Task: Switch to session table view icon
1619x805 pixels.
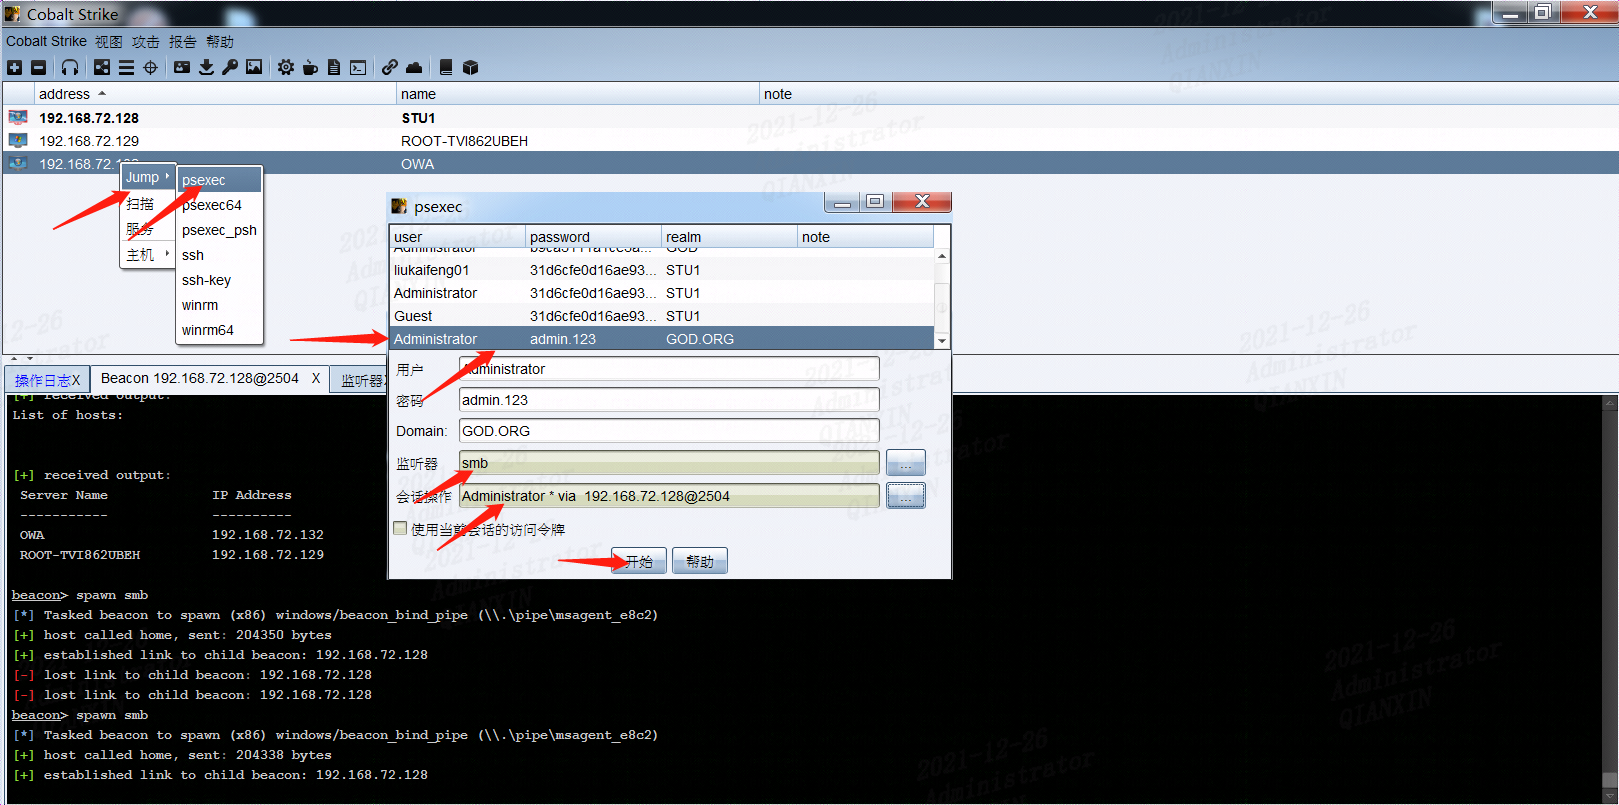Action: coord(126,68)
